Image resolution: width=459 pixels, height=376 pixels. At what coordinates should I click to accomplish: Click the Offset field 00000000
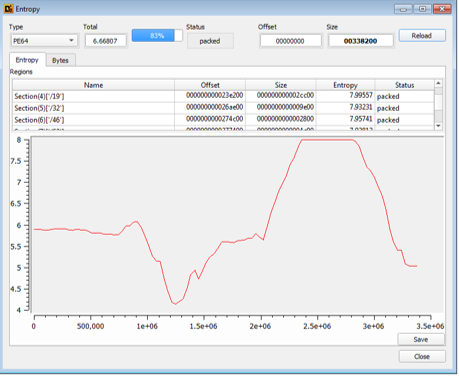(290, 41)
